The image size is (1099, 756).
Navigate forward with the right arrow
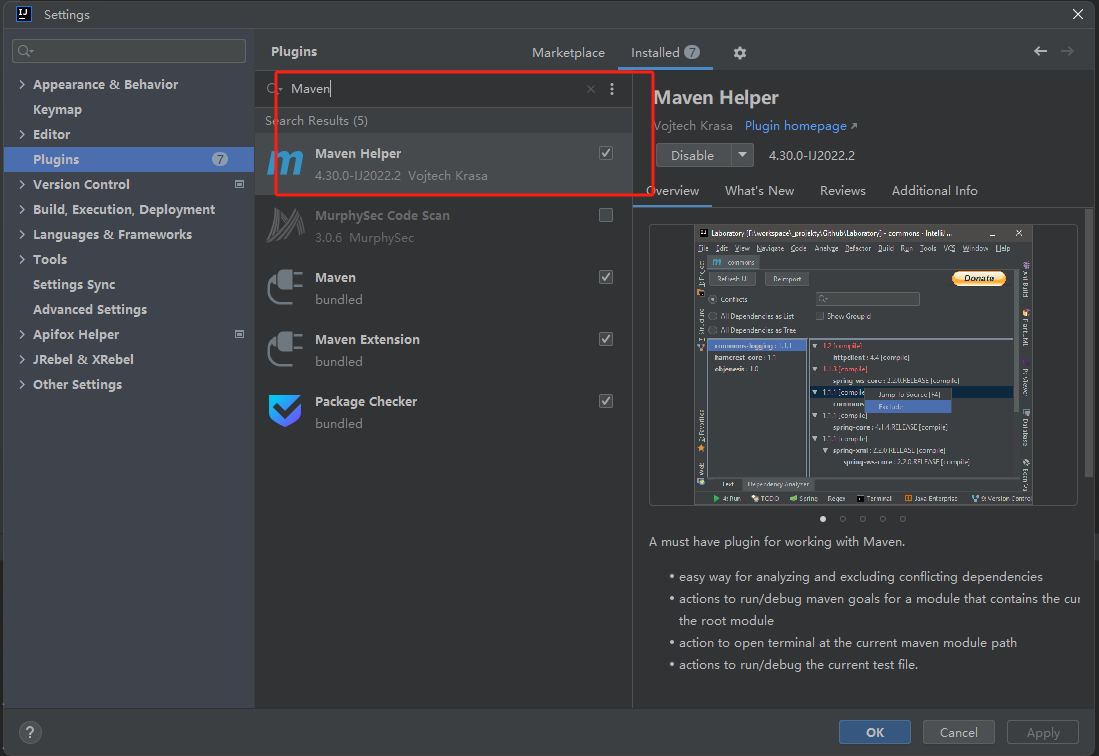[x=1067, y=51]
